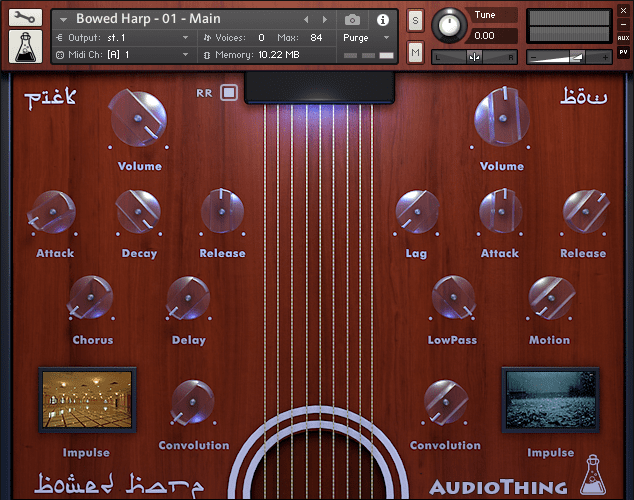Viewport: 634px width, 500px height.
Task: Click the Bow Volume knob
Action: (x=502, y=118)
